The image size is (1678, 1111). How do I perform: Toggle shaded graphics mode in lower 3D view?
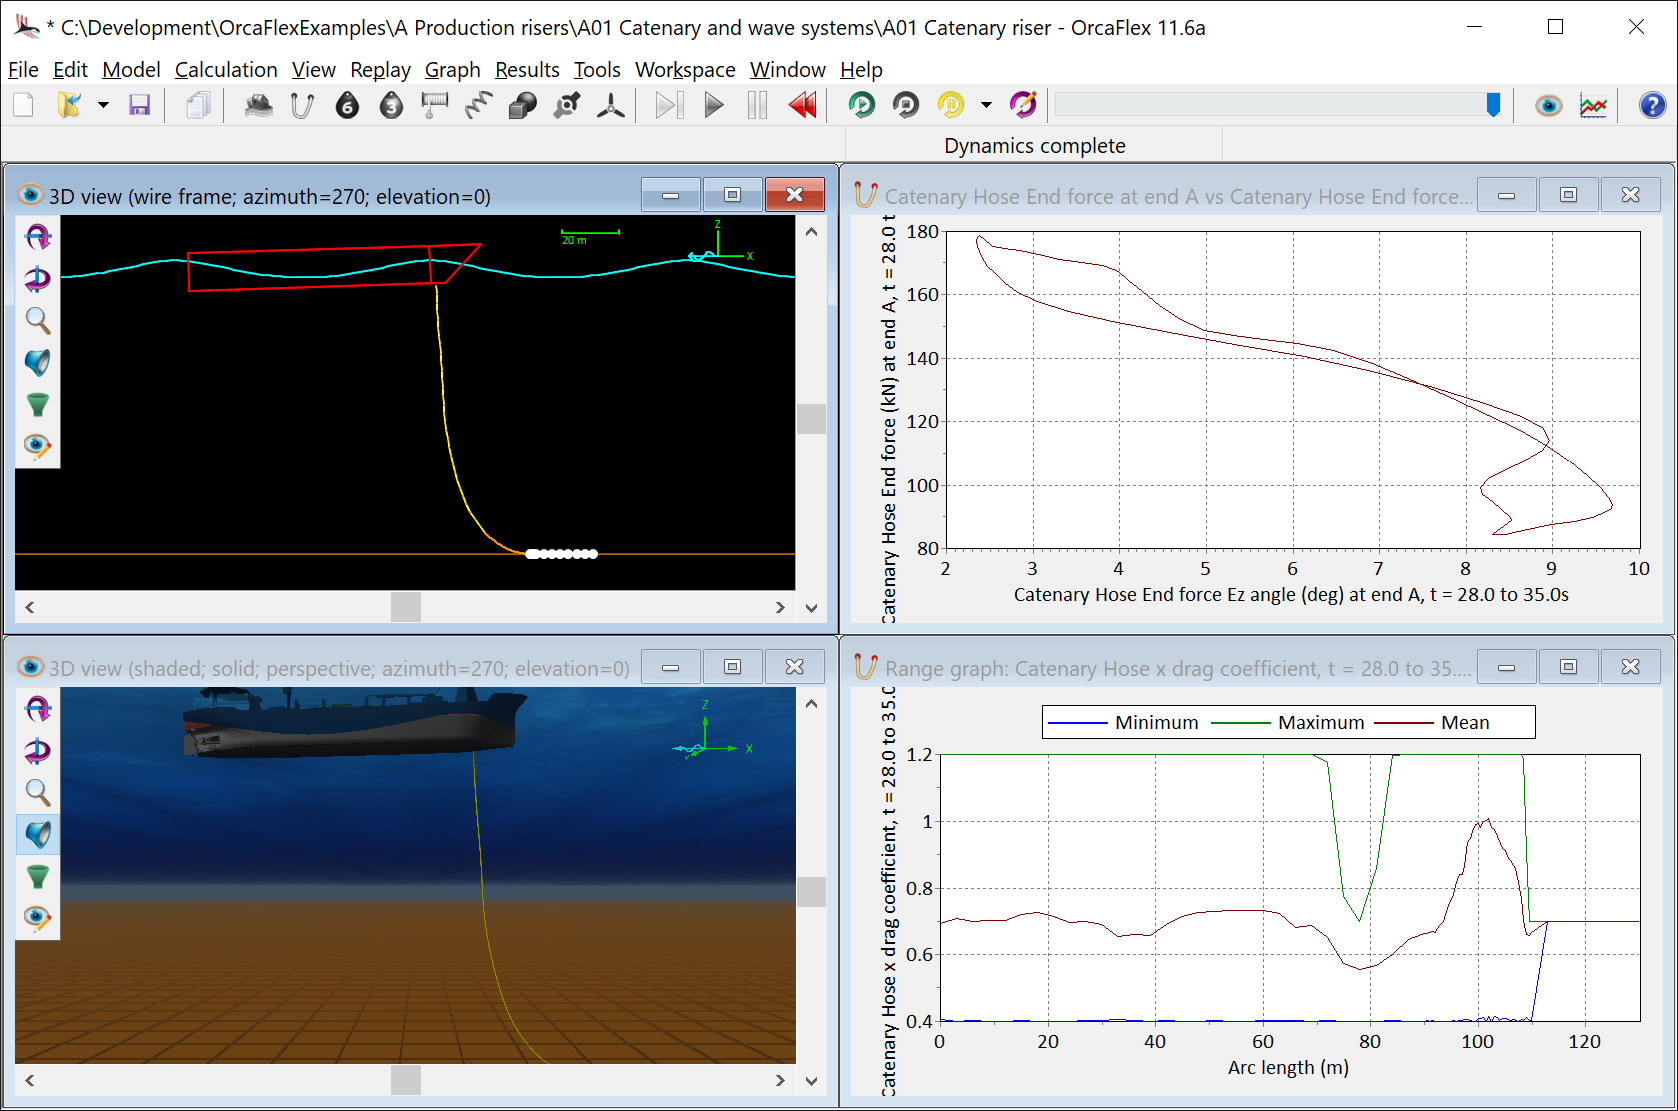[37, 834]
